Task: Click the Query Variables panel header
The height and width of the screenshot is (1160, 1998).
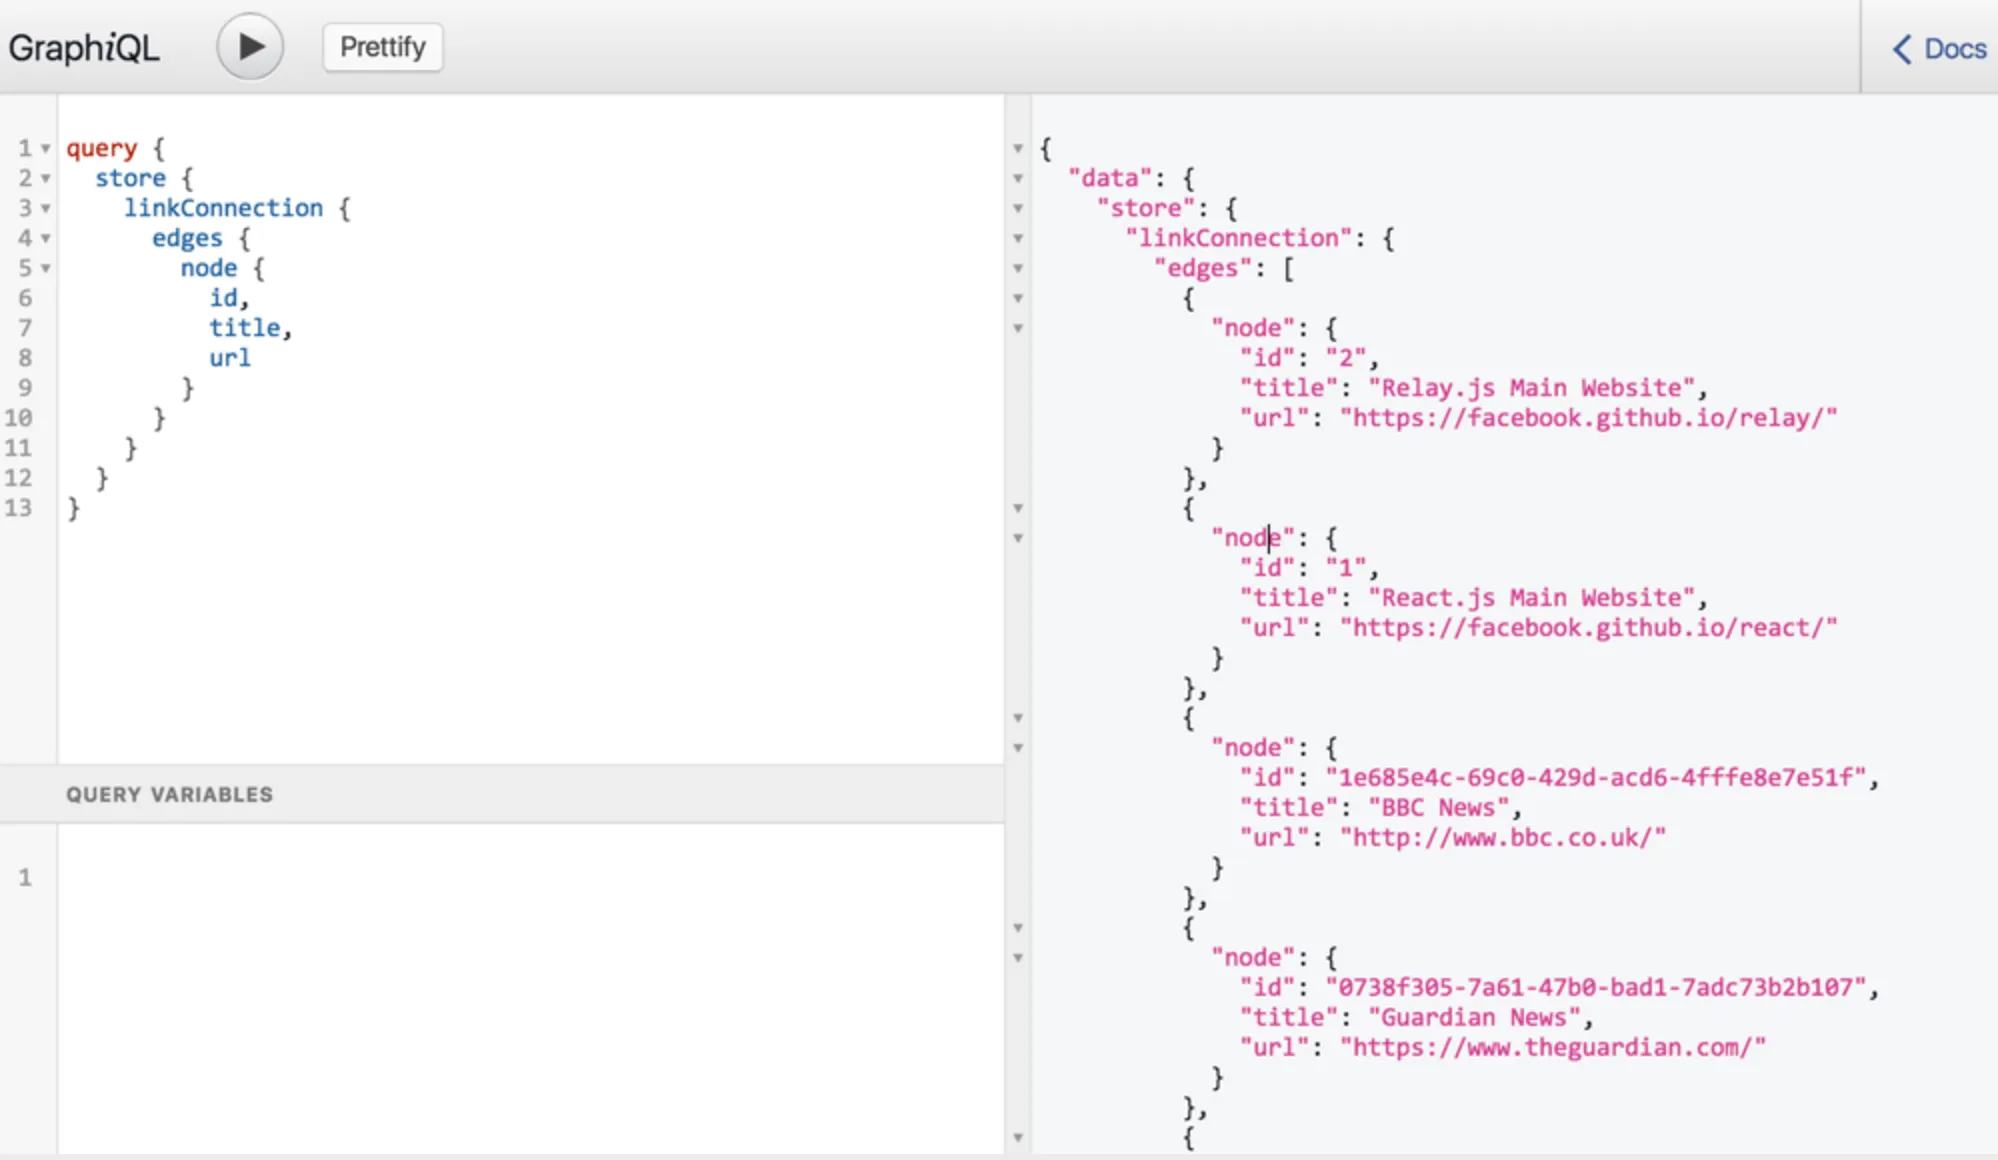Action: pyautogui.click(x=169, y=794)
